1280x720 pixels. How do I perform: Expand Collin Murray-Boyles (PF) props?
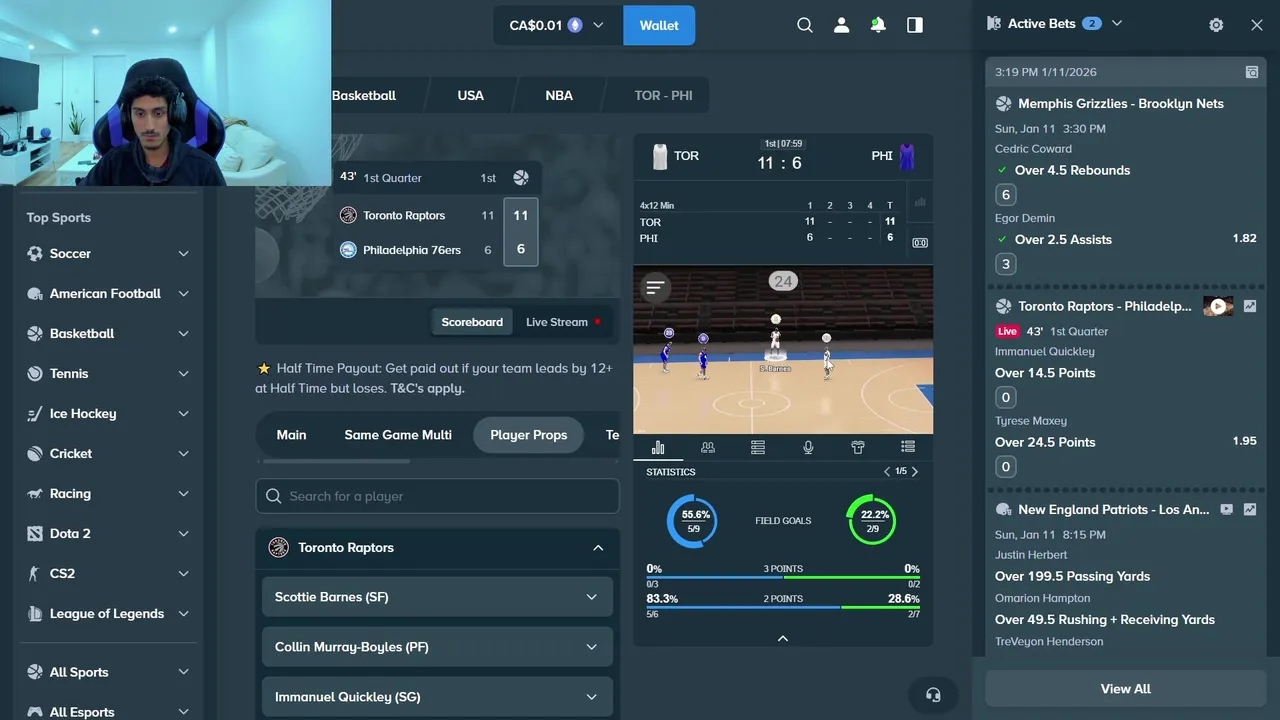437,647
